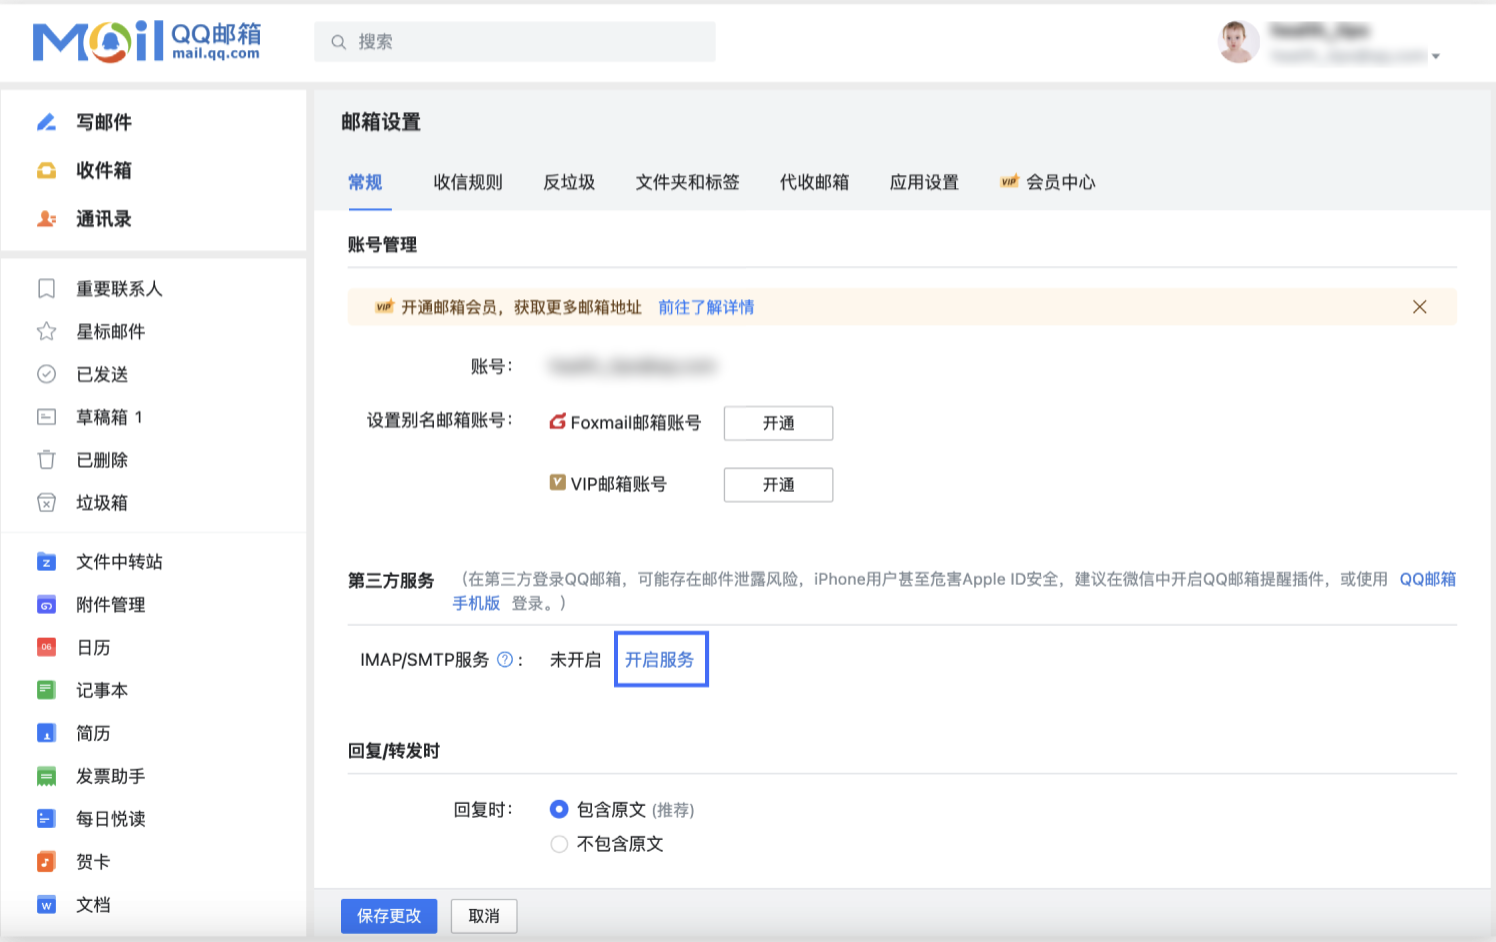Click the 保存更改 save button
Image resolution: width=1496 pixels, height=942 pixels.
(x=389, y=915)
